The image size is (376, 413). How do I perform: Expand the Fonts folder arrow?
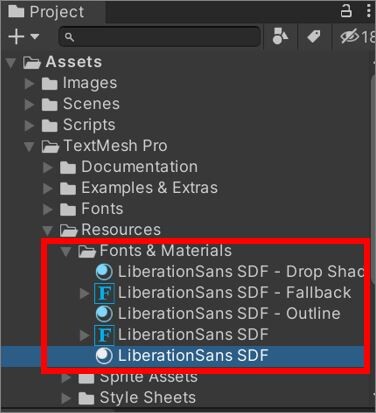pos(48,209)
